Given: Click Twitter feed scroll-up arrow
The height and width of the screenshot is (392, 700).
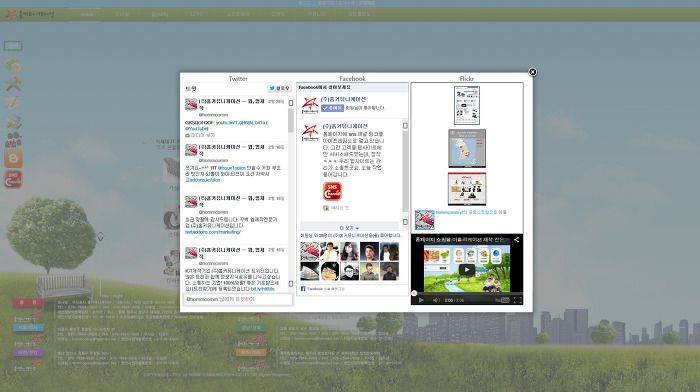Looking at the screenshot, I should point(291,103).
